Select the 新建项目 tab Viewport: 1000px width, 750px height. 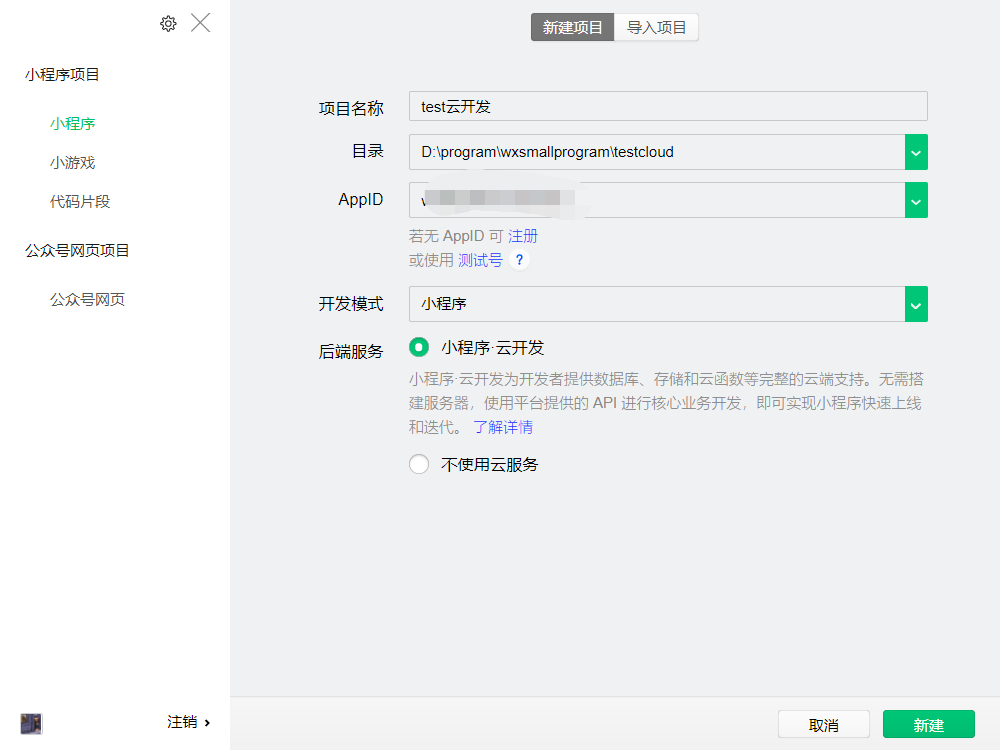[572, 27]
